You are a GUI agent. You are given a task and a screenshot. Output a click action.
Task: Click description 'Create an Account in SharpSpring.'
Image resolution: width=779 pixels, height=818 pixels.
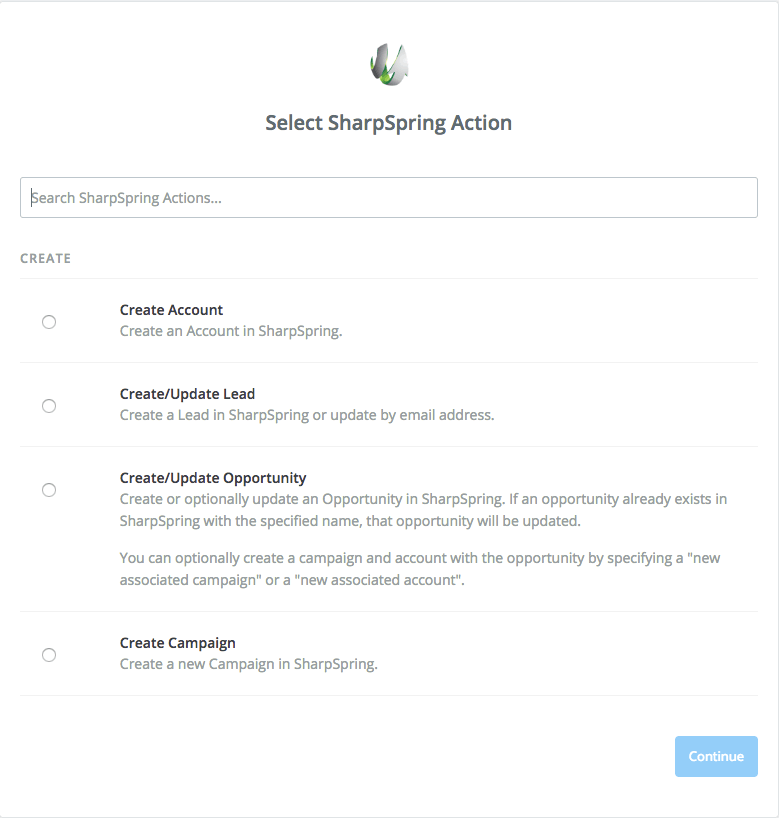pos(231,331)
